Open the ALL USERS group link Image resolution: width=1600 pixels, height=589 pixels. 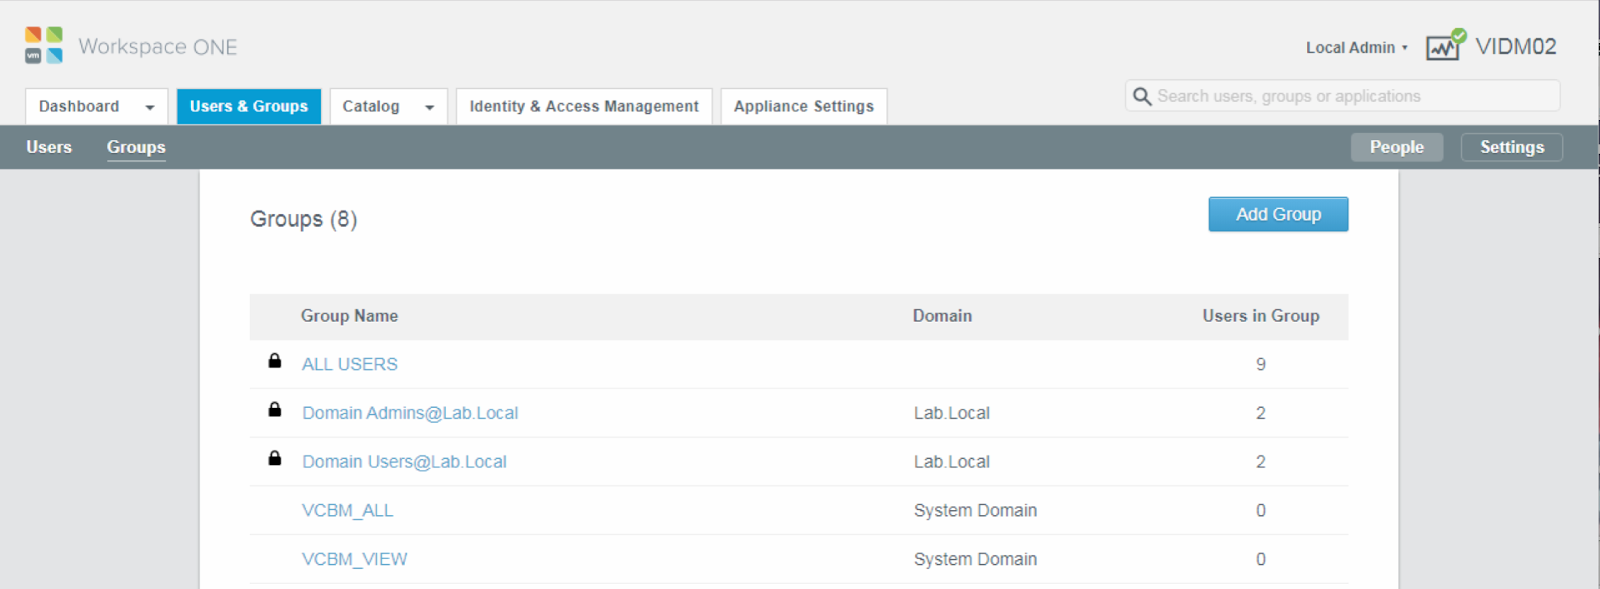click(x=350, y=364)
